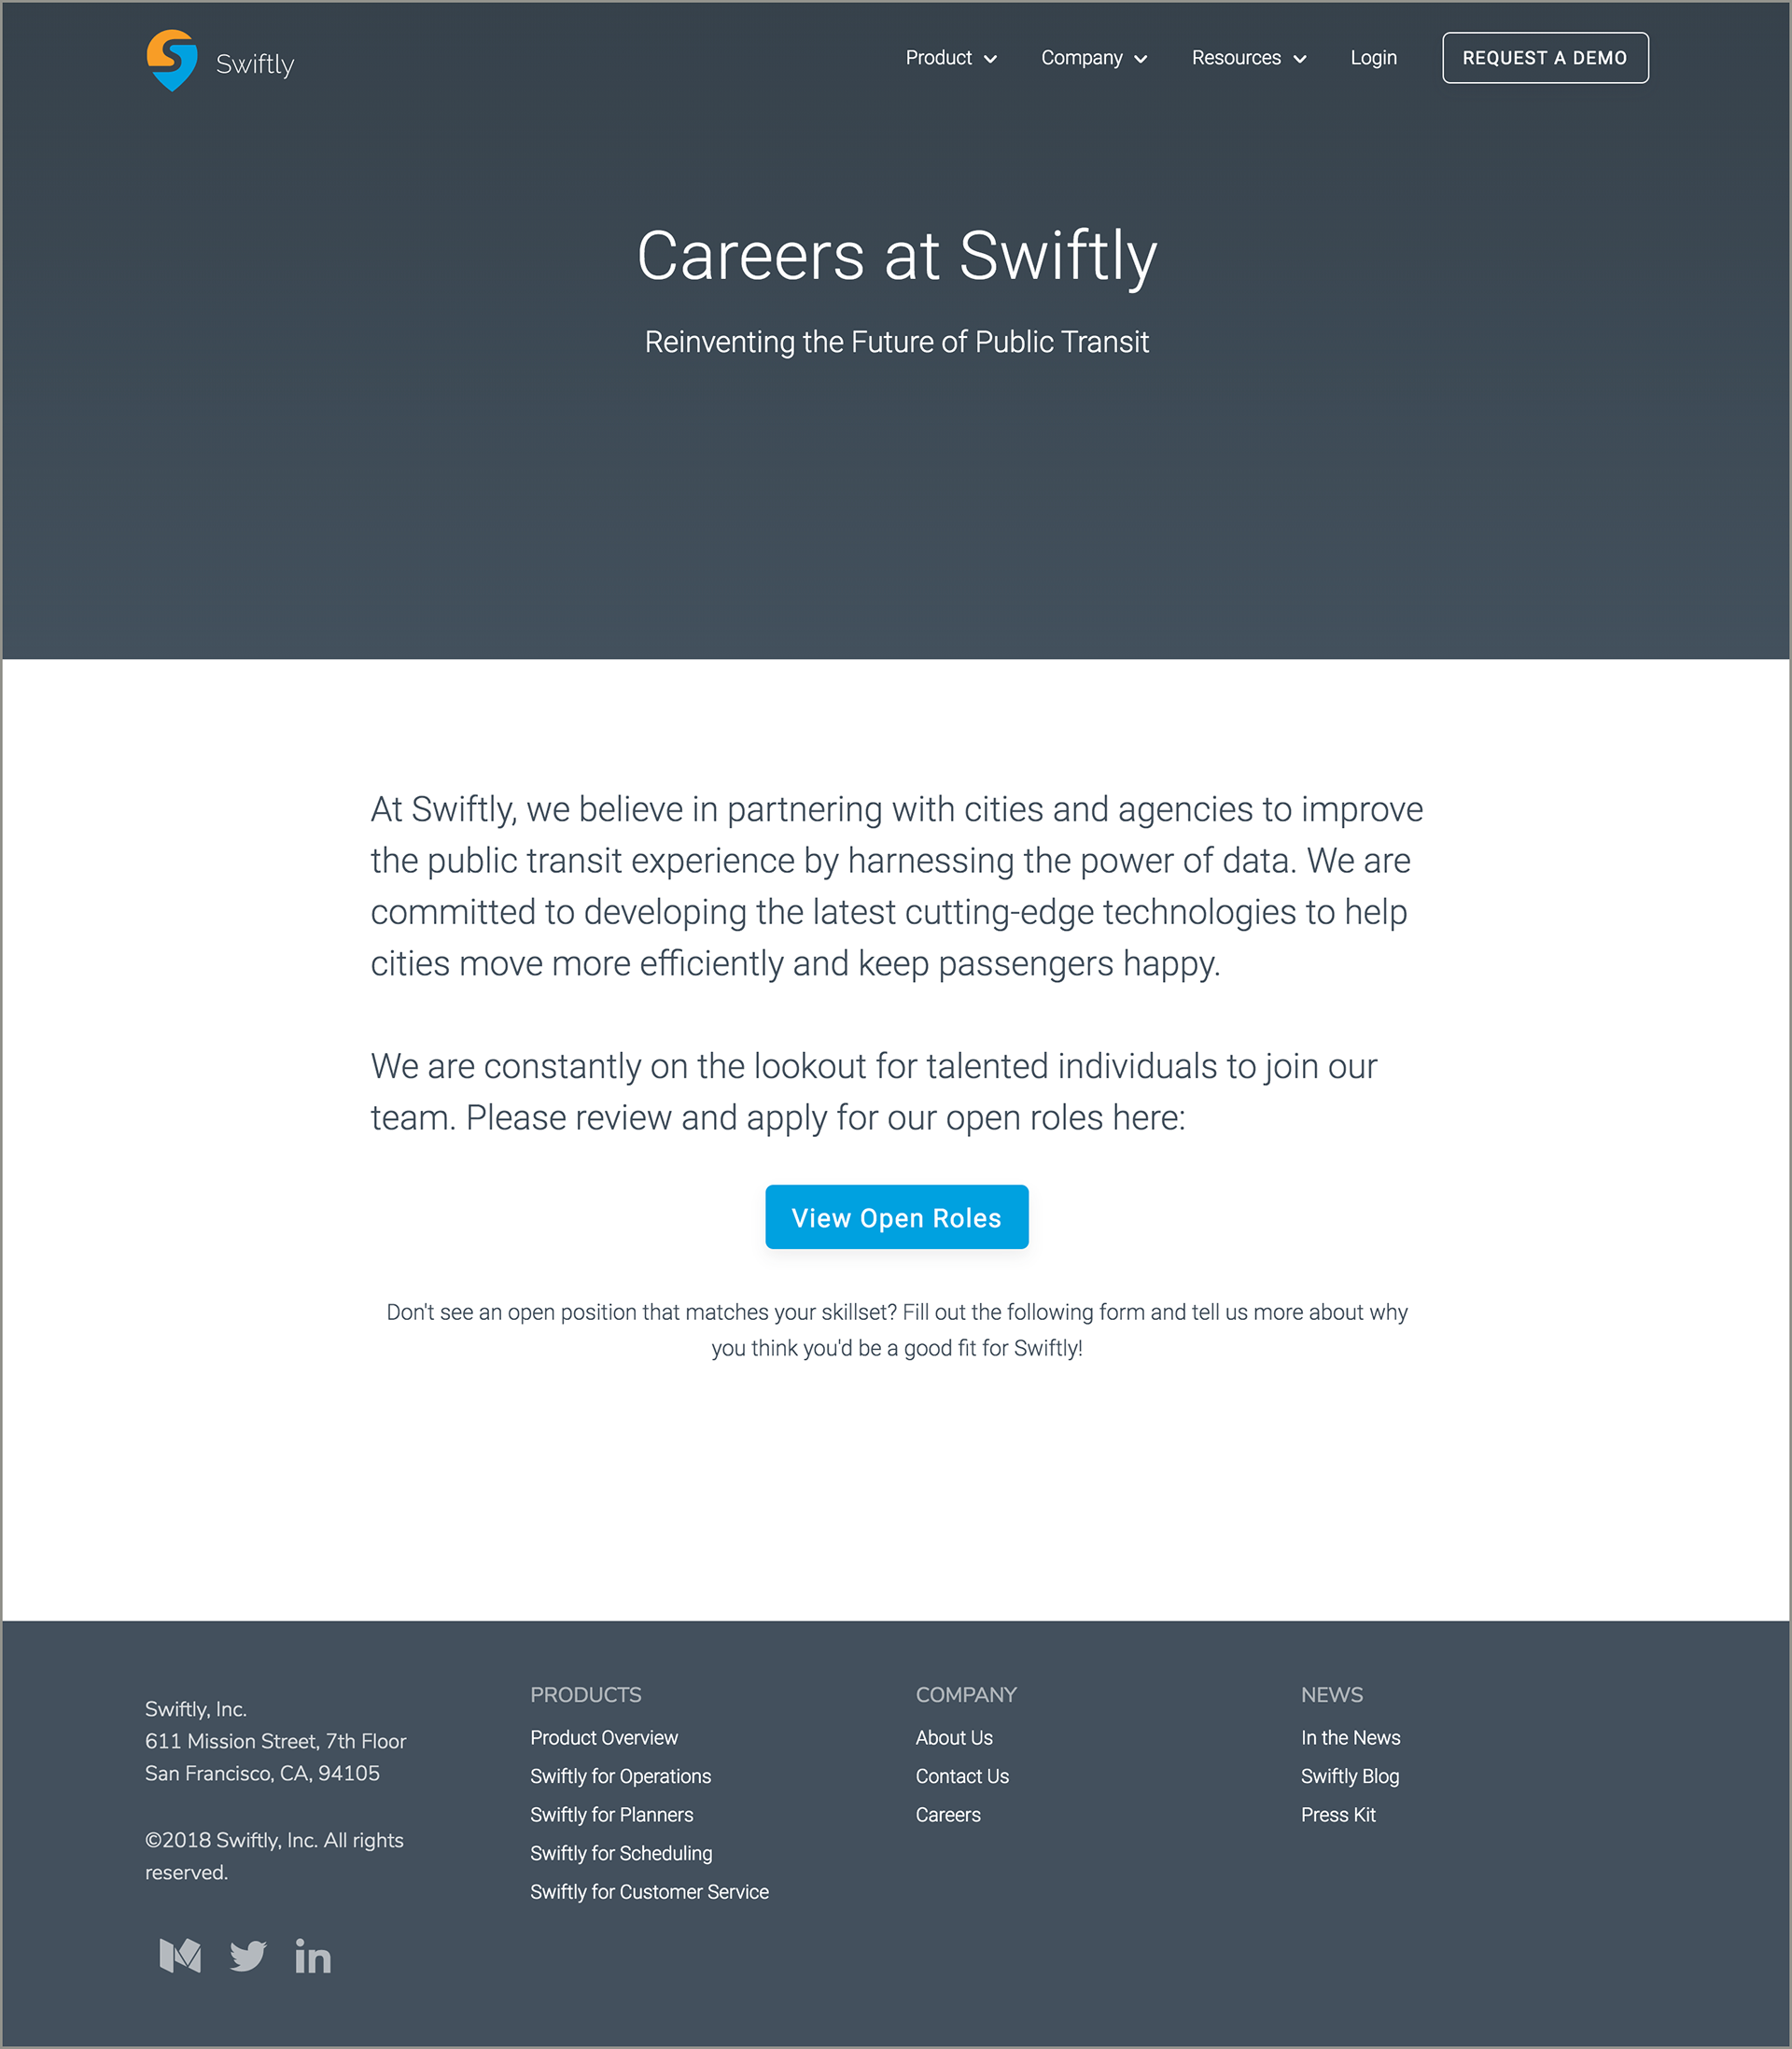Select the Contact Us footer link
Viewport: 1792px width, 2049px height.
click(962, 1776)
